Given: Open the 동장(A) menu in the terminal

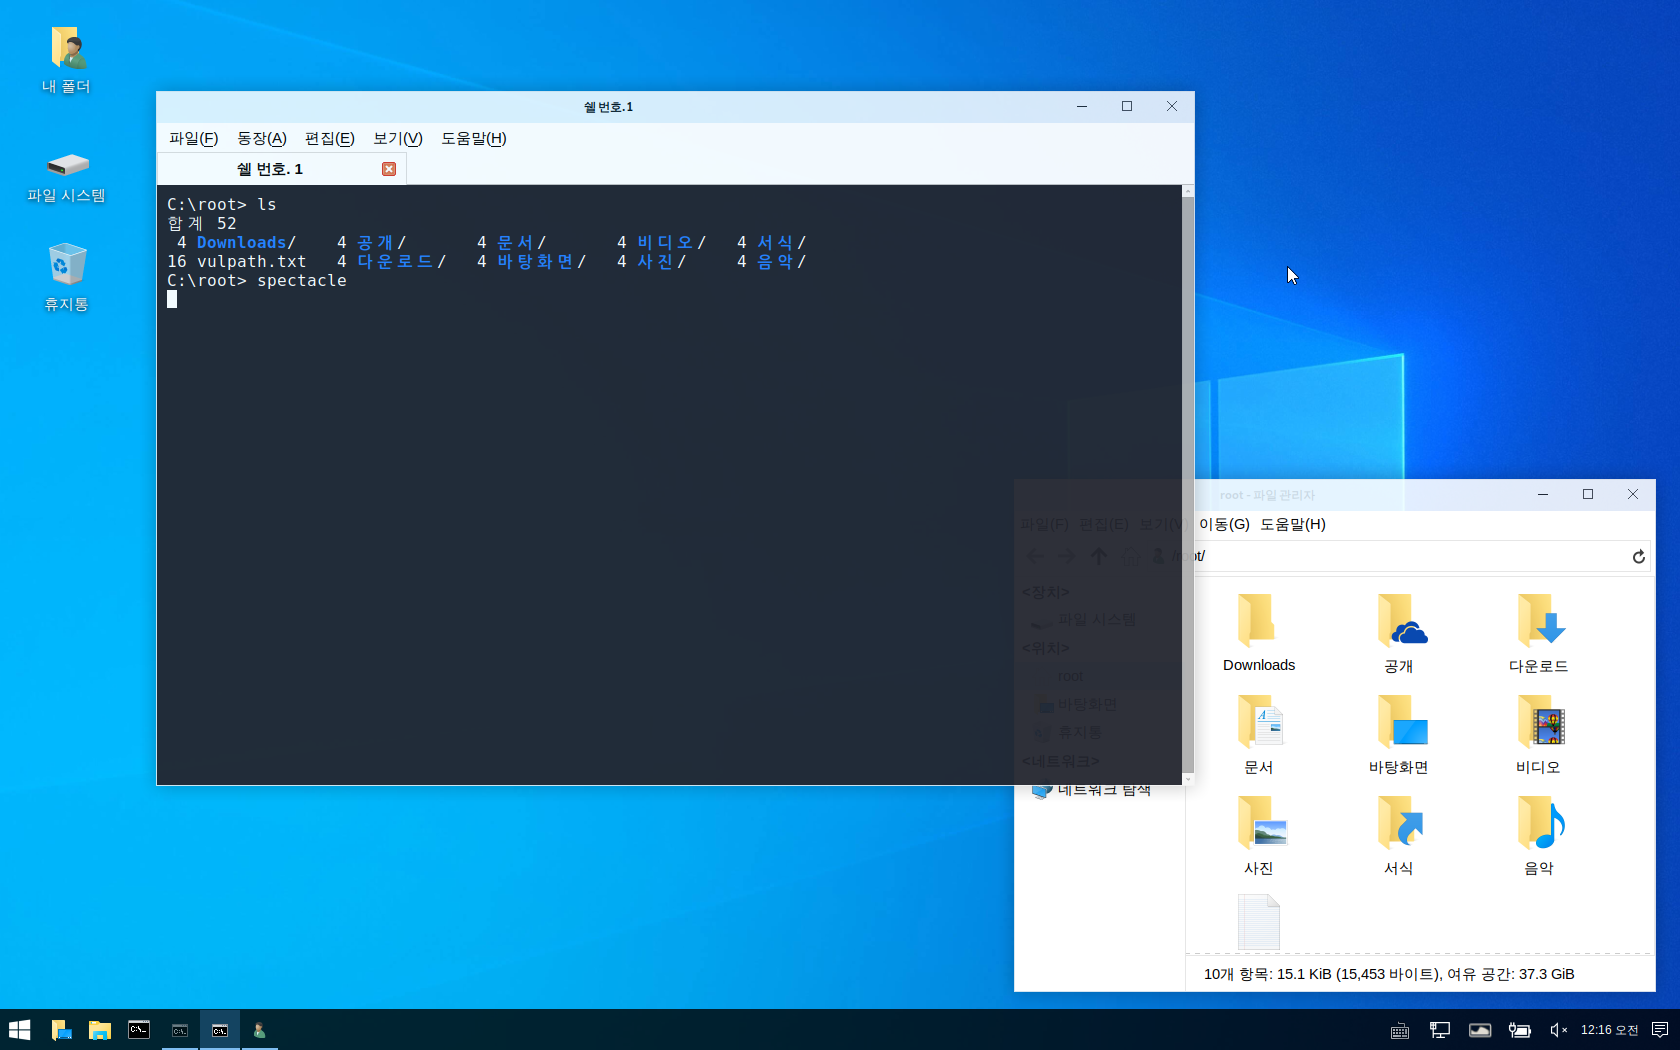Looking at the screenshot, I should coord(262,139).
